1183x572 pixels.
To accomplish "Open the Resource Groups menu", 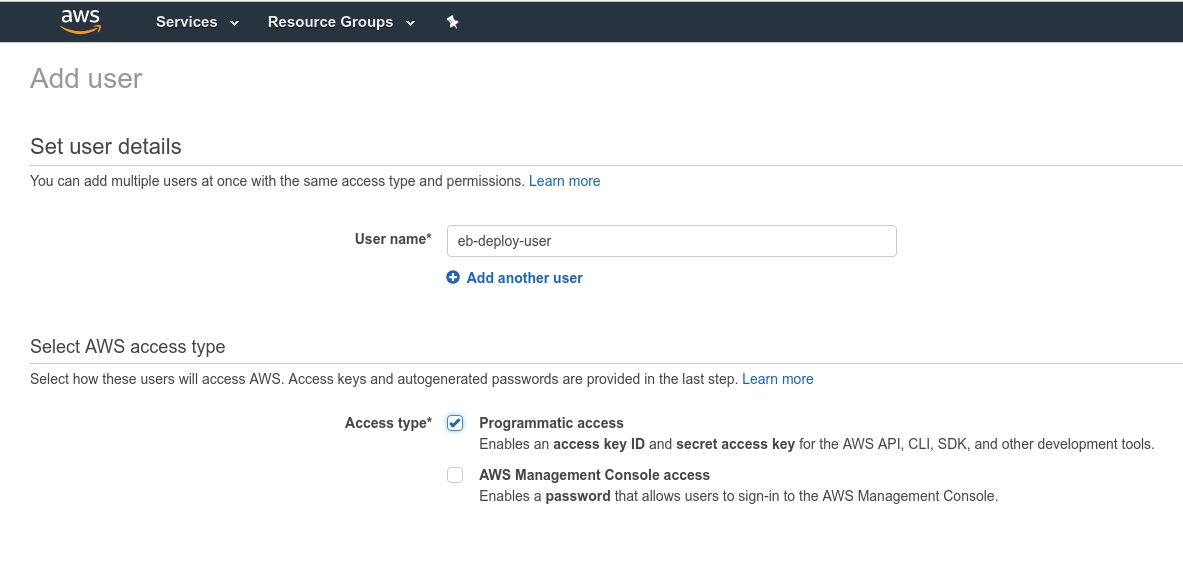I will [x=330, y=22].
